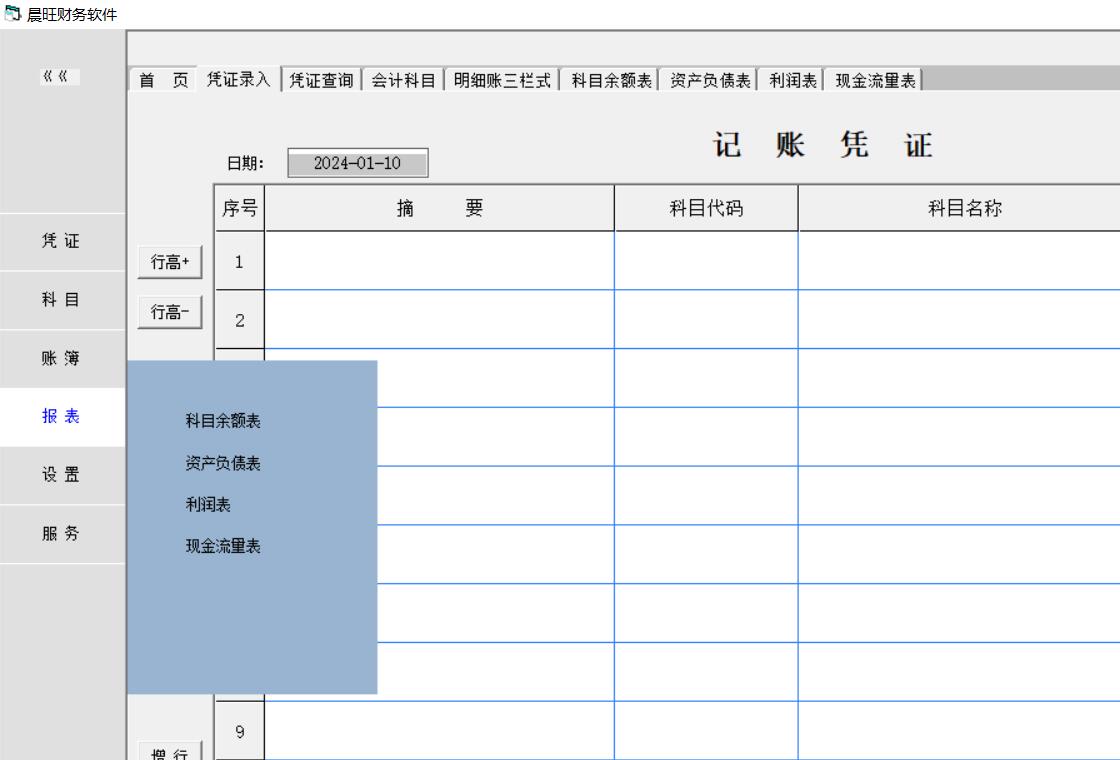Click the date field showing 2024-01-10

[357, 164]
